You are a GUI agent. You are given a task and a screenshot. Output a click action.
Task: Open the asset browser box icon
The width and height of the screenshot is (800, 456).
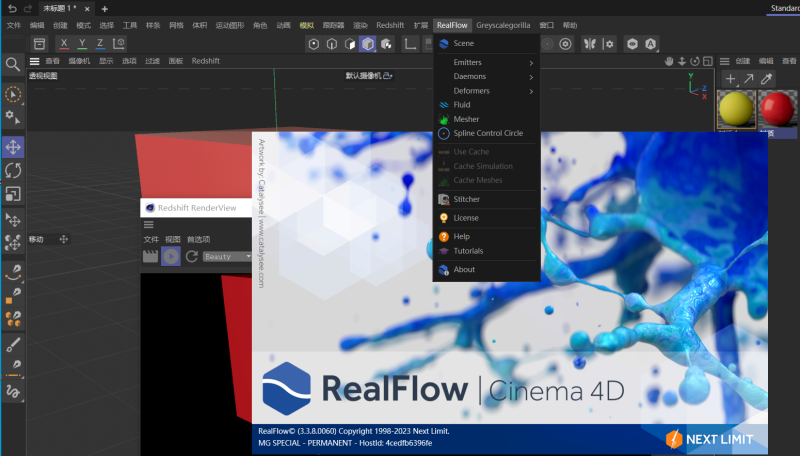pos(39,44)
